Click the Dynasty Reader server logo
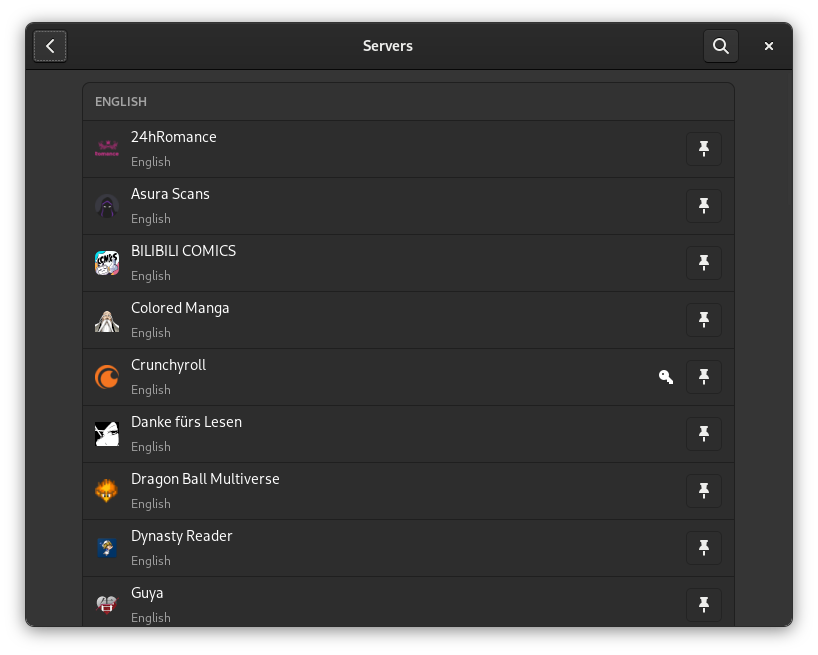Image resolution: width=818 pixels, height=655 pixels. tap(107, 548)
